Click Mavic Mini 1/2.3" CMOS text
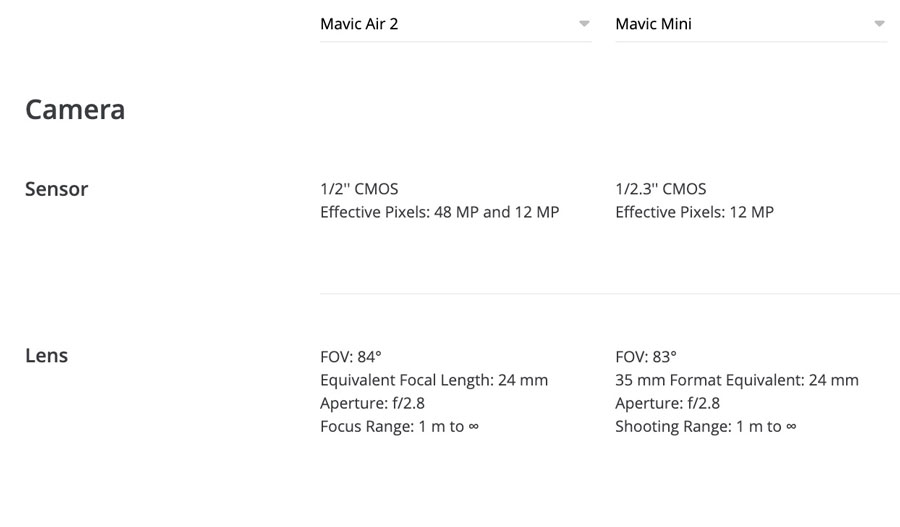 [x=661, y=189]
